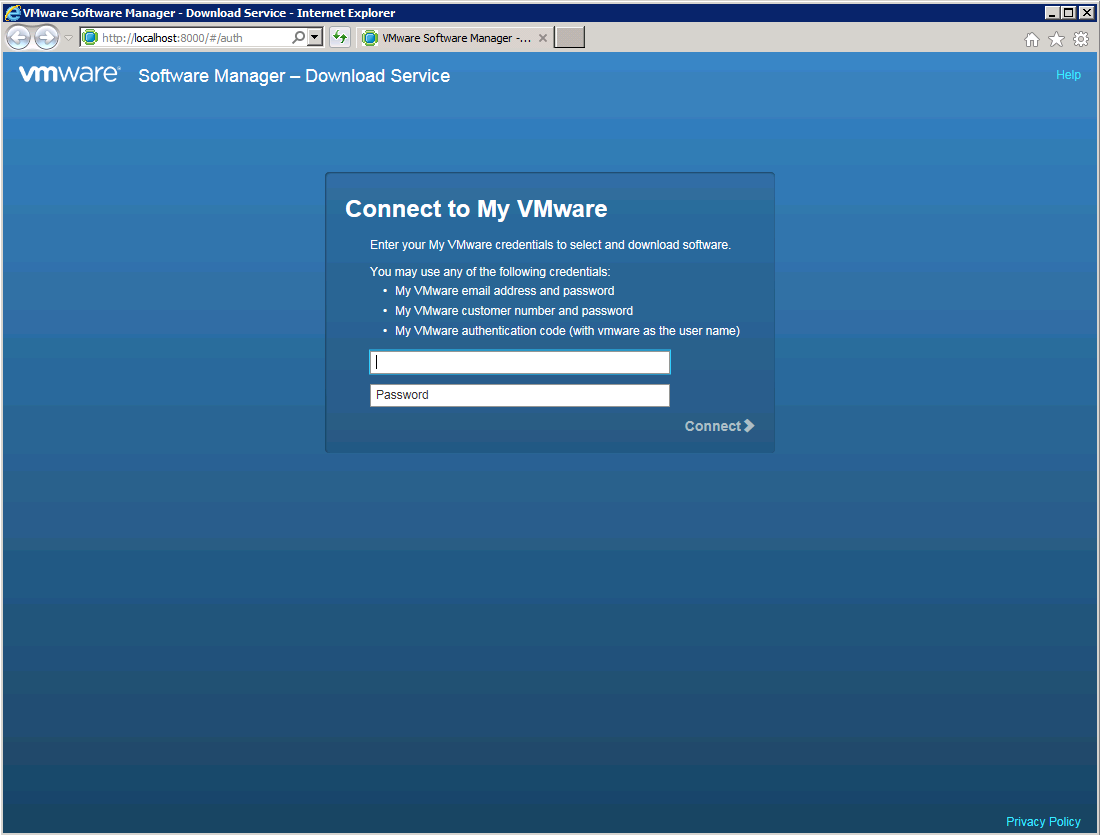Click the Password input field

point(519,395)
